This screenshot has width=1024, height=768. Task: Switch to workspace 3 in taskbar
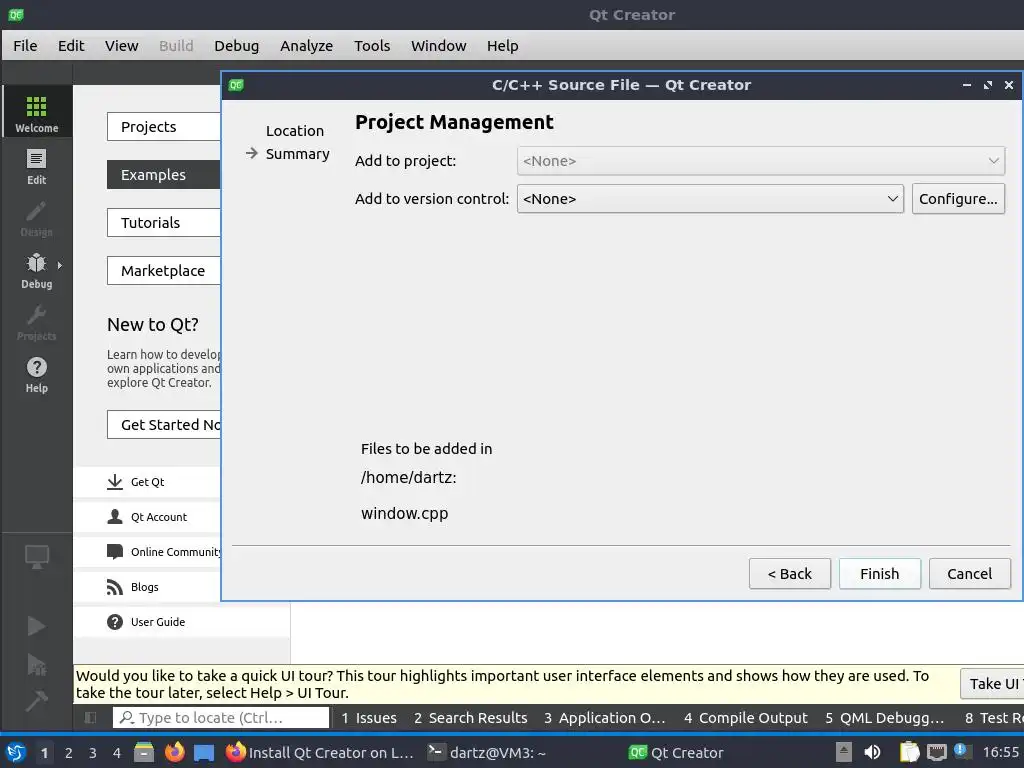point(93,753)
